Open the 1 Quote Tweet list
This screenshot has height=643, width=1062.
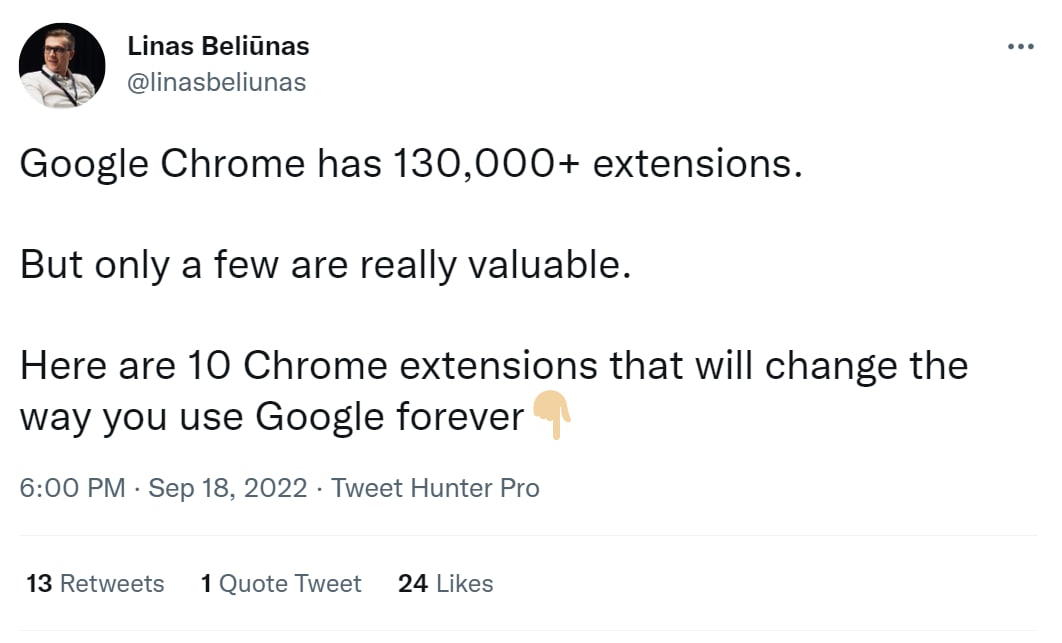[281, 583]
